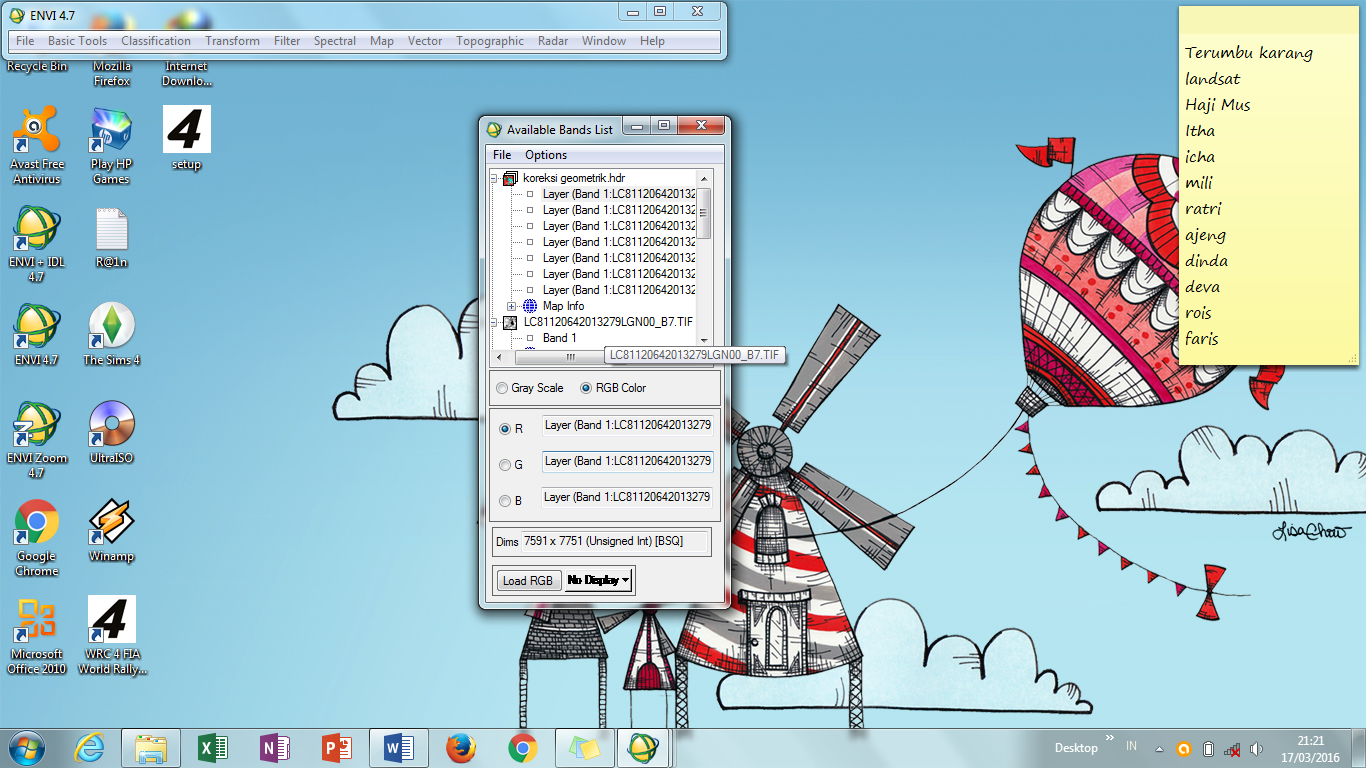
Task: Click the scroll down arrow in bands list
Action: [x=704, y=342]
